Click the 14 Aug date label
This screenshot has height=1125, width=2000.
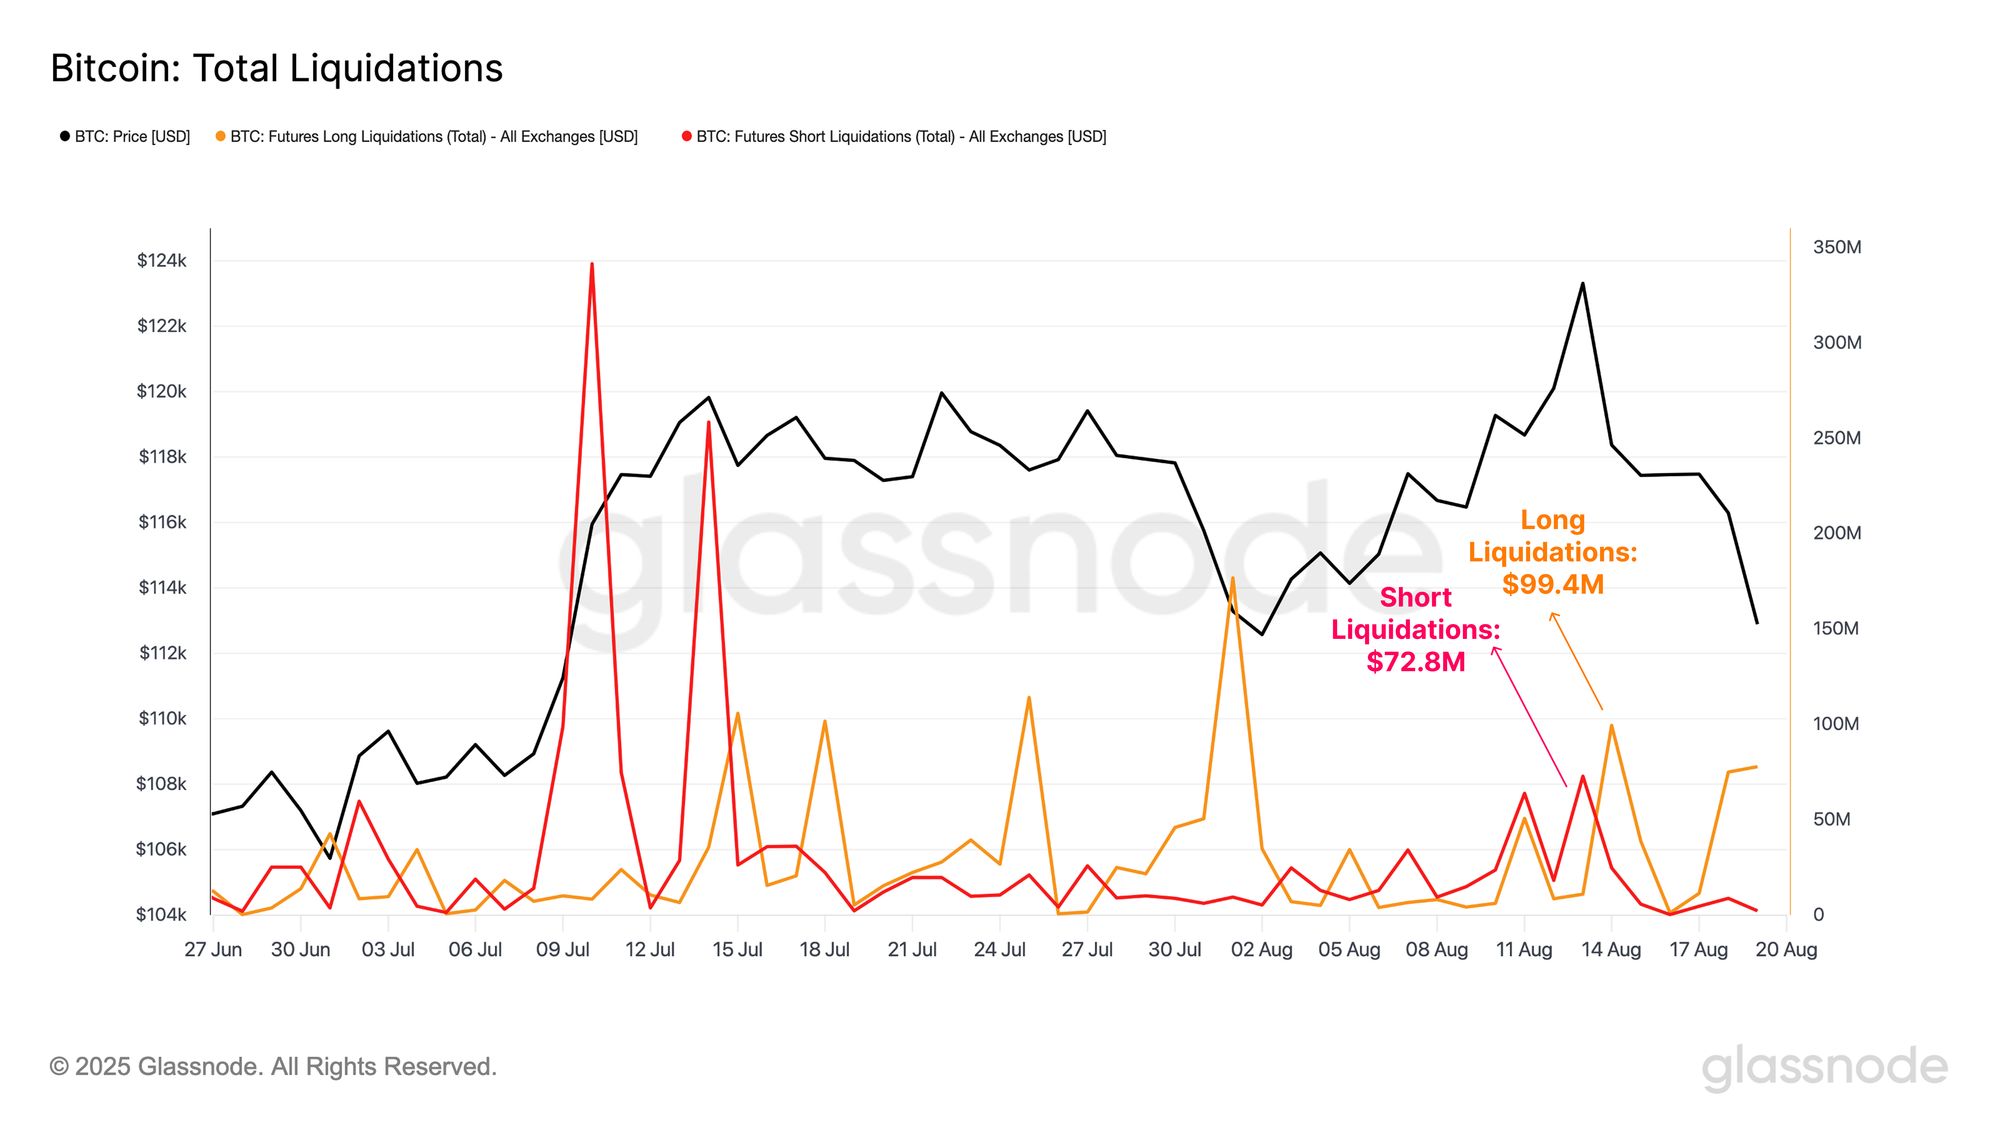pyautogui.click(x=1611, y=949)
